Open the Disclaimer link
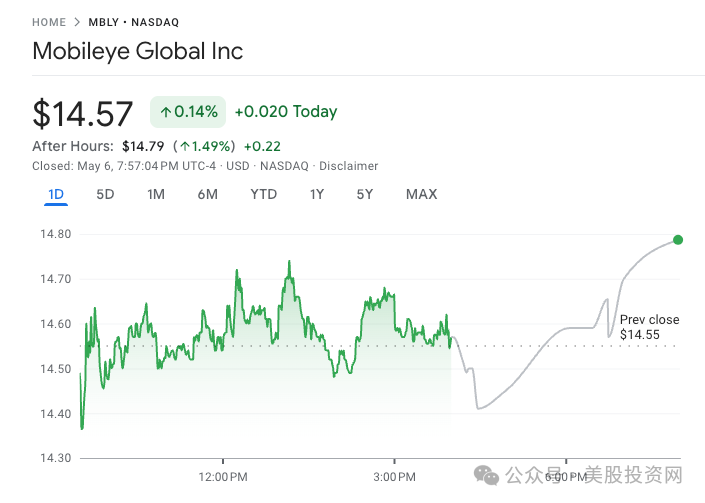The image size is (705, 503). pyautogui.click(x=348, y=166)
